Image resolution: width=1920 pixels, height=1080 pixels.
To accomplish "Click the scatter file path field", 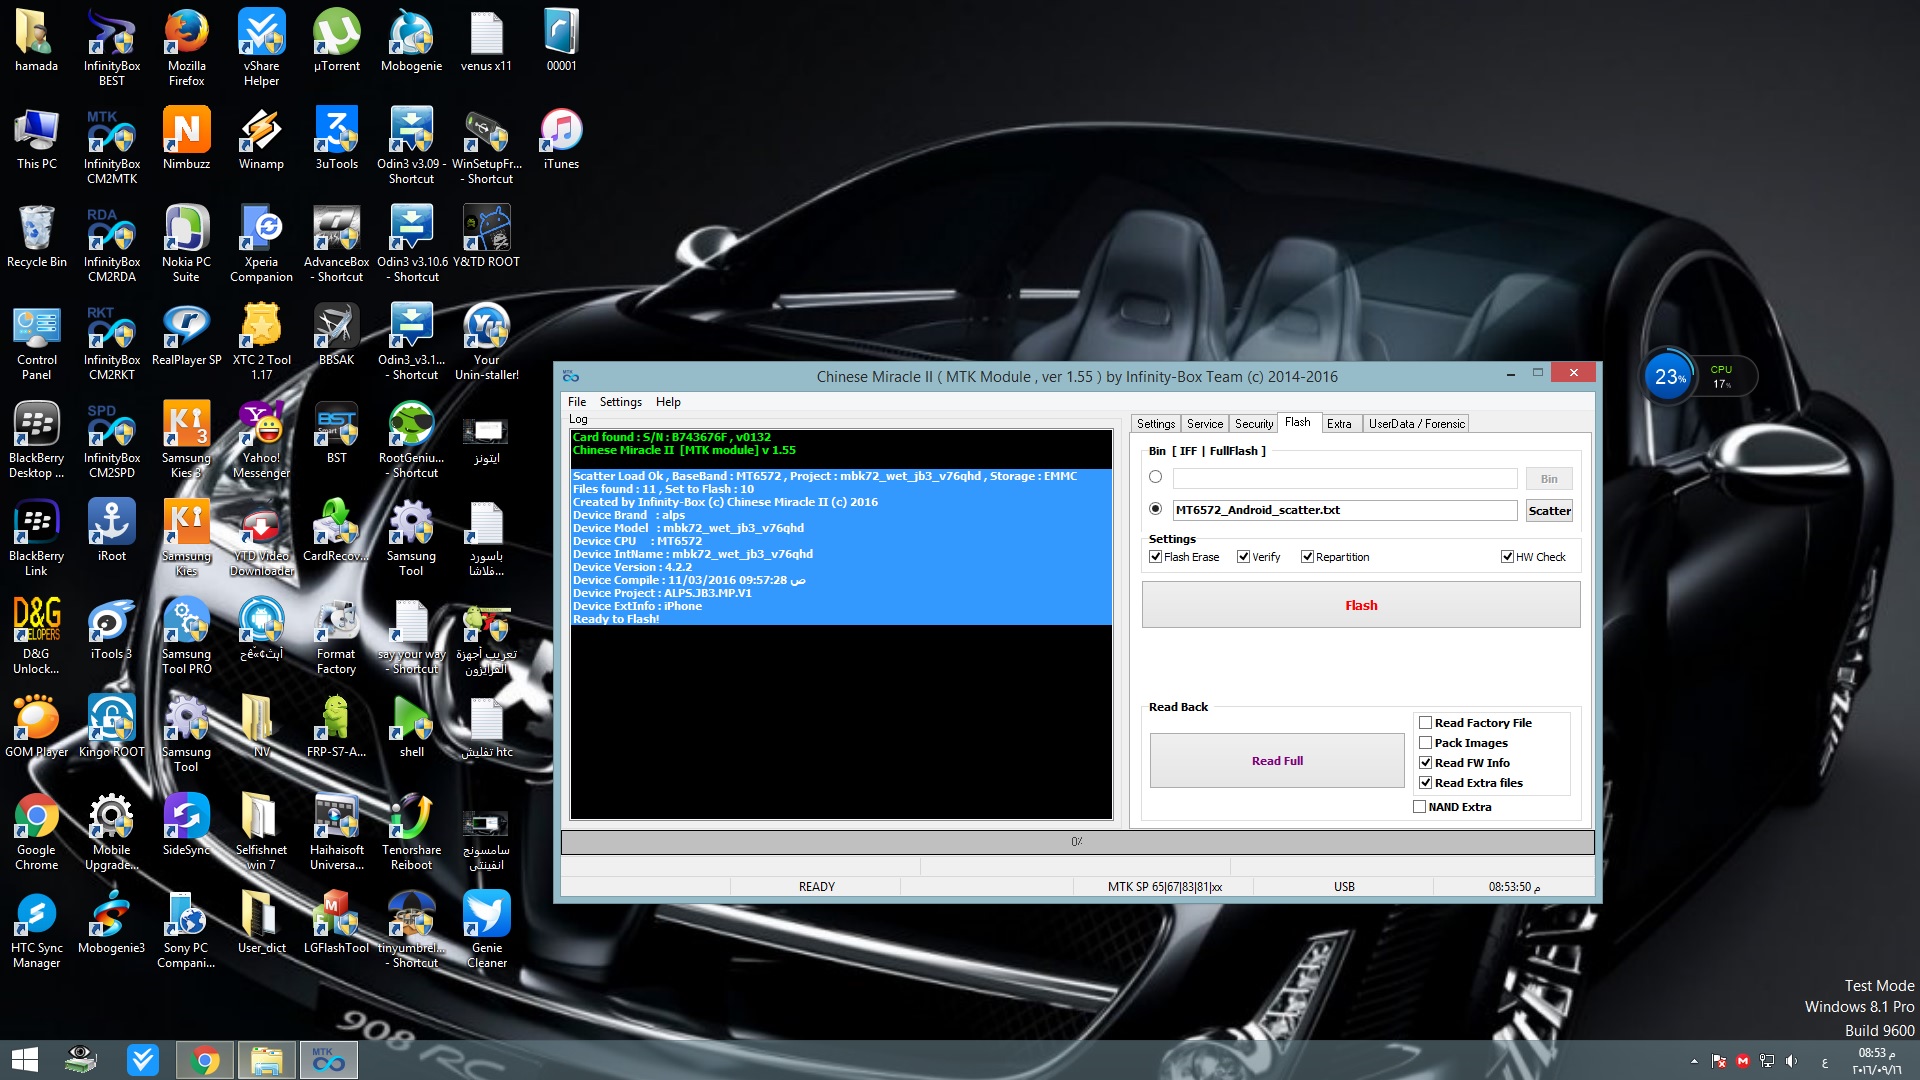I will tap(1345, 510).
